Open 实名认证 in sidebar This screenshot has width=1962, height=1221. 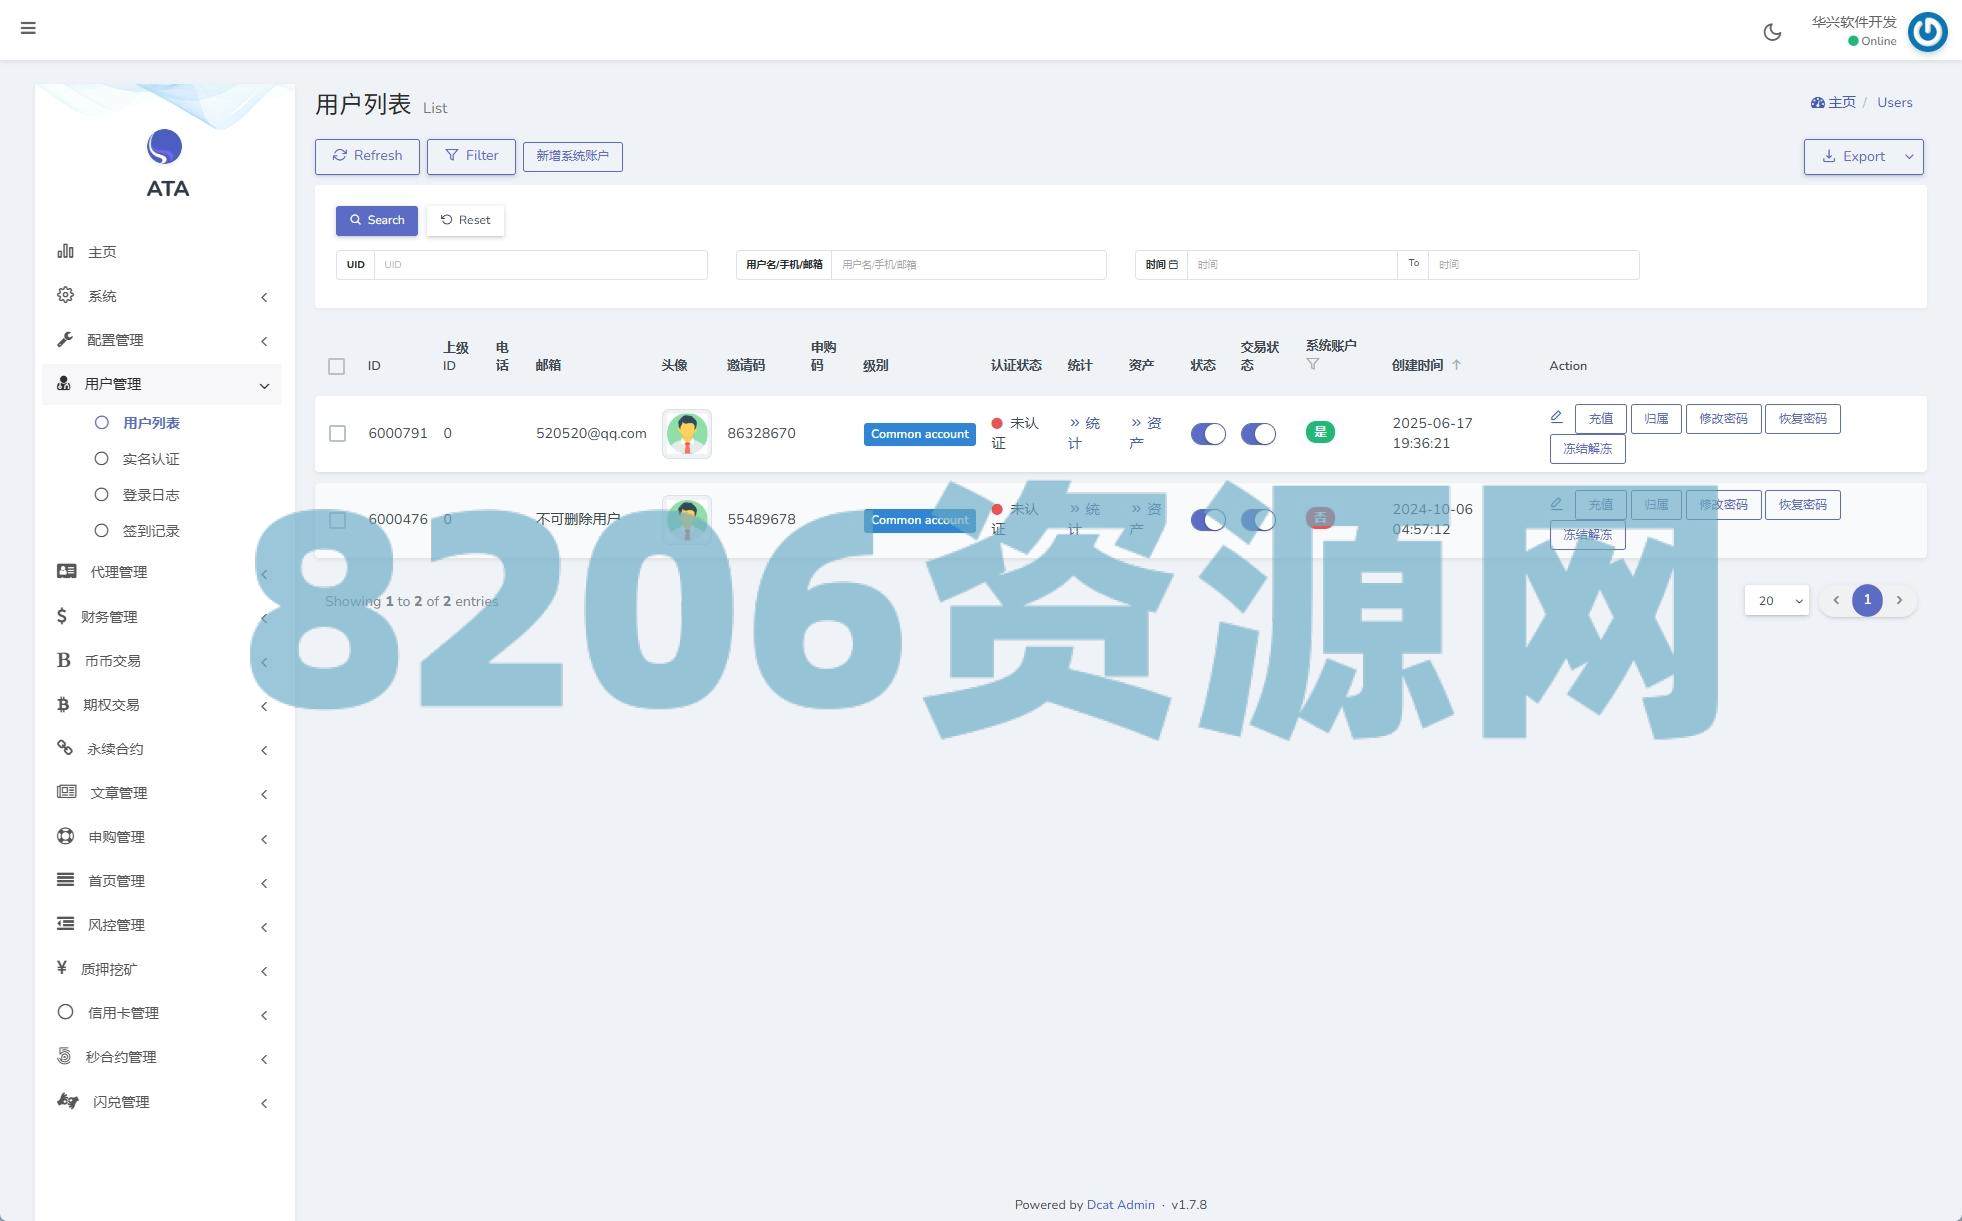[x=151, y=459]
